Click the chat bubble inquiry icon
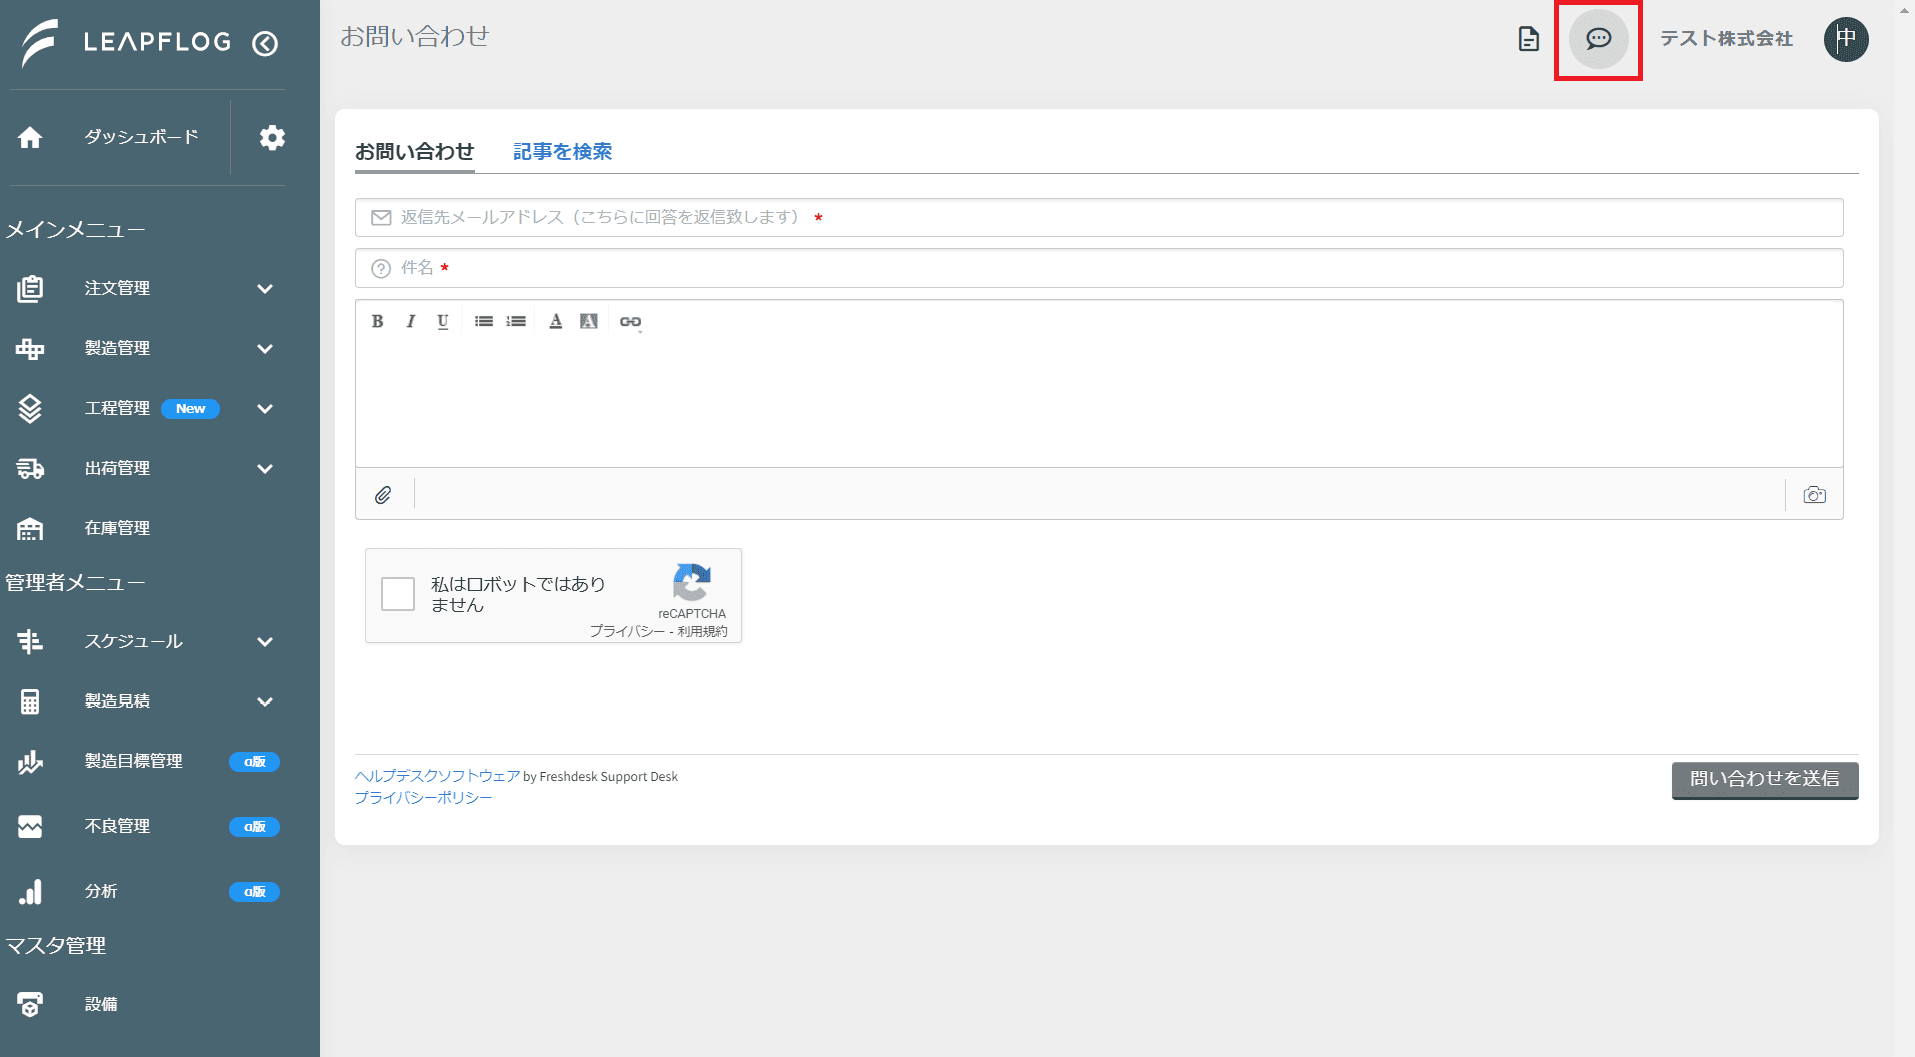The image size is (1915, 1057). coord(1598,39)
